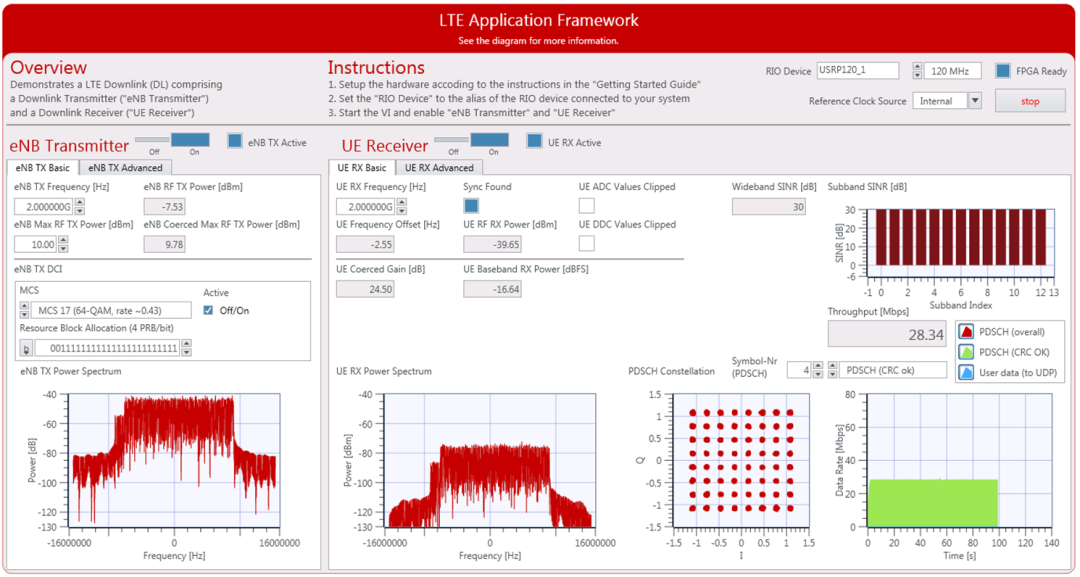
Task: Click the Symbol-Nr value 4 field
Action: pos(799,370)
